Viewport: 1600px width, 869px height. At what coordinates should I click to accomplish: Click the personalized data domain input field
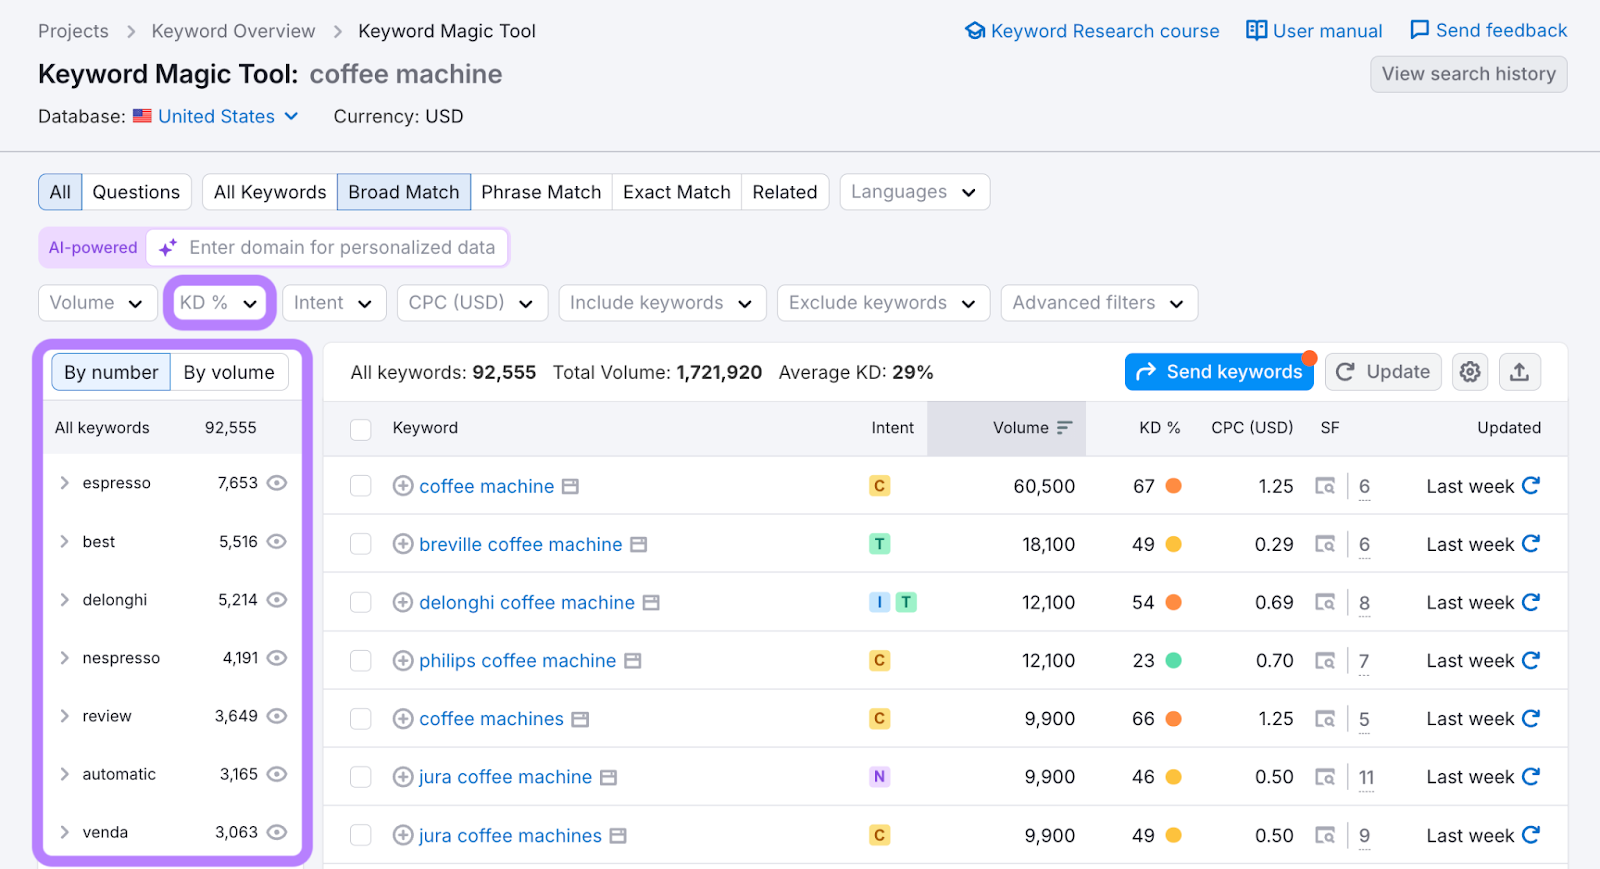pos(342,248)
